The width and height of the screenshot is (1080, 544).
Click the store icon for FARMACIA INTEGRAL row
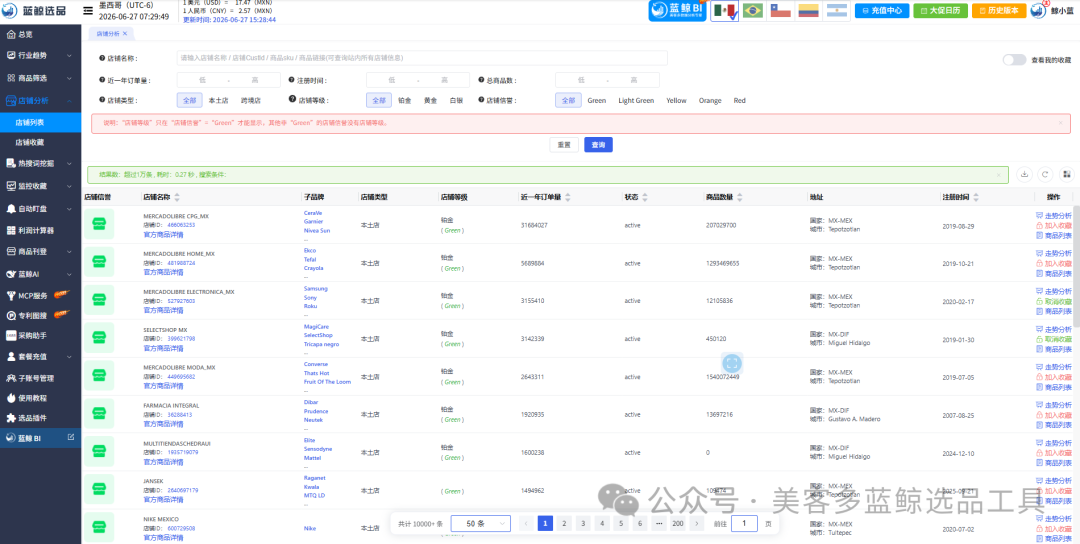pos(98,414)
